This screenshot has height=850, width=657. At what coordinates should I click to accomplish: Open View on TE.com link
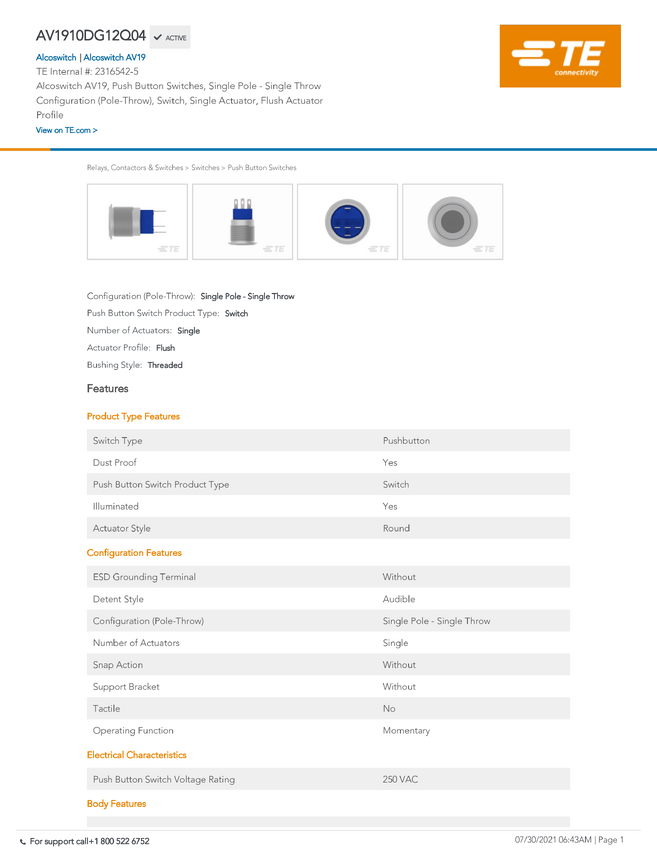[x=67, y=130]
